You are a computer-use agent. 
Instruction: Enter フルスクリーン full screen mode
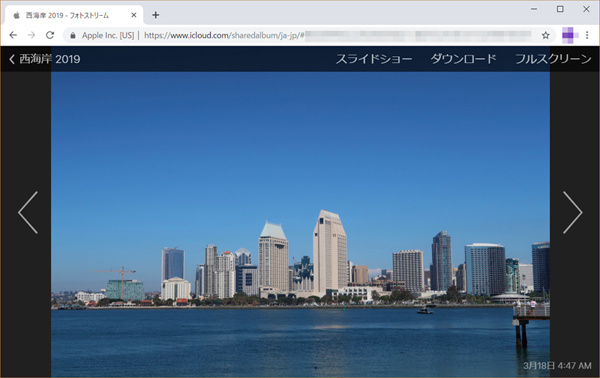(553, 59)
